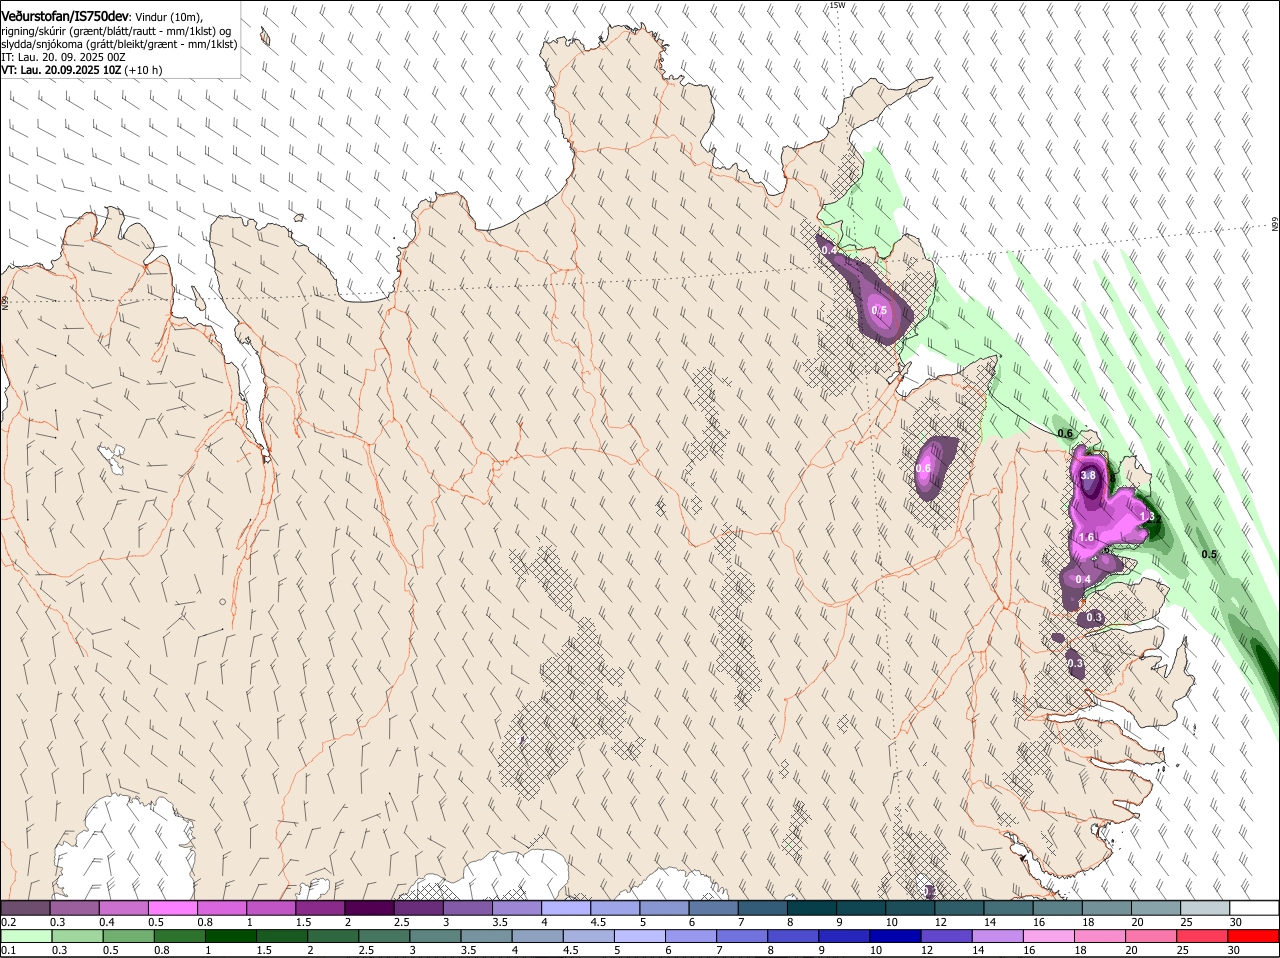This screenshot has width=1280, height=958.
Task: Select lower legend swatch between 25 and 30
Action: [x=1203, y=936]
